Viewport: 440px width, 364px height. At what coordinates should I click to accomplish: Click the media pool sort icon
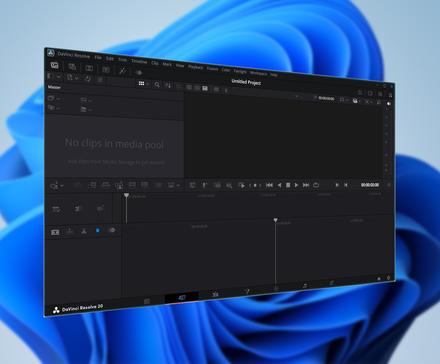(x=168, y=86)
